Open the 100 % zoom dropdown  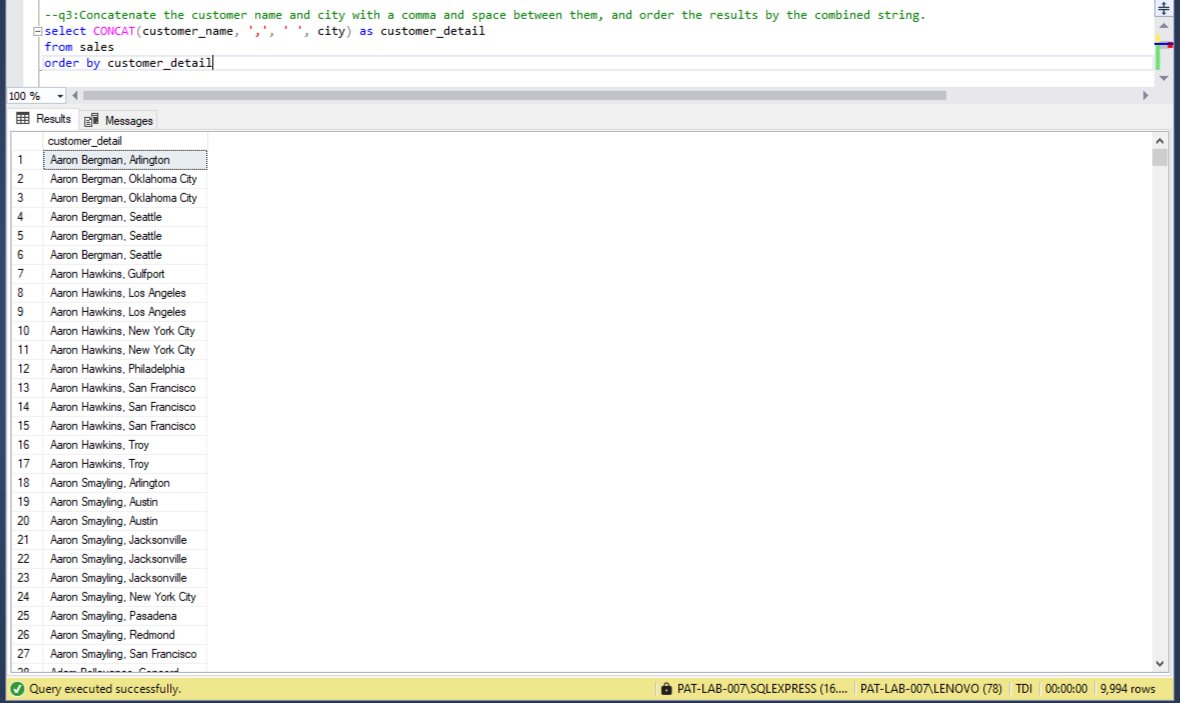coord(60,96)
